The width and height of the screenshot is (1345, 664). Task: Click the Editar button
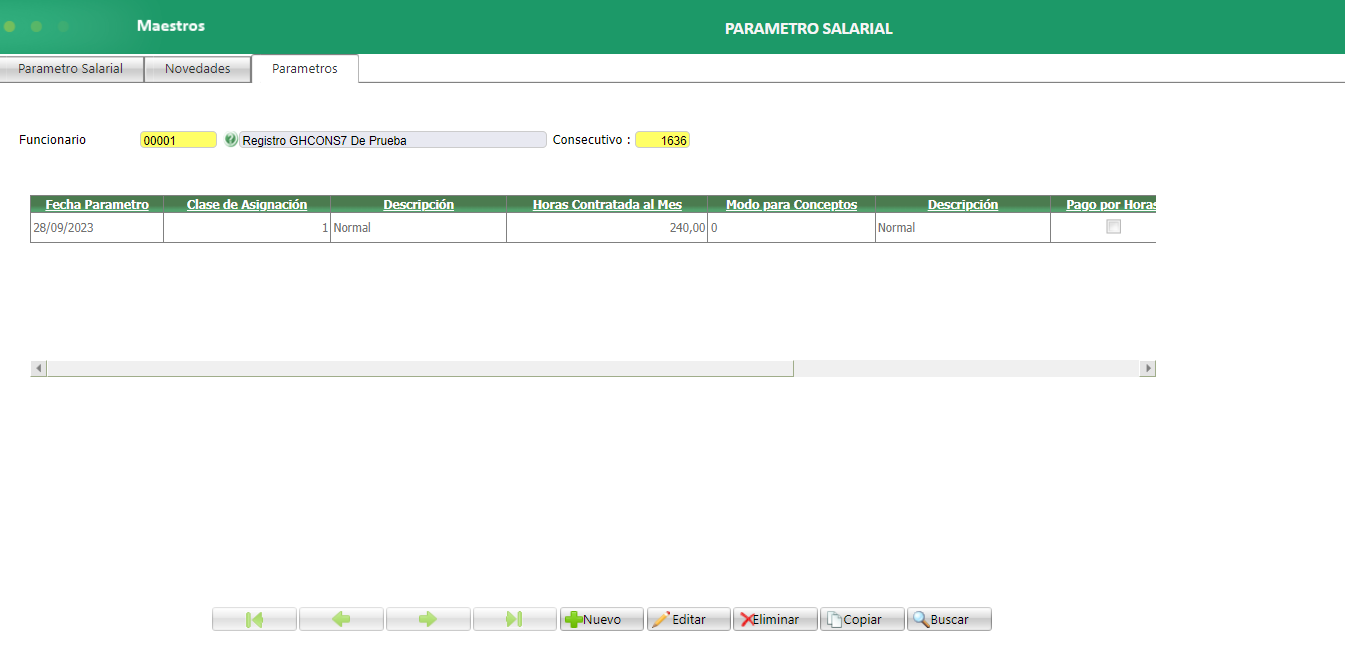688,619
